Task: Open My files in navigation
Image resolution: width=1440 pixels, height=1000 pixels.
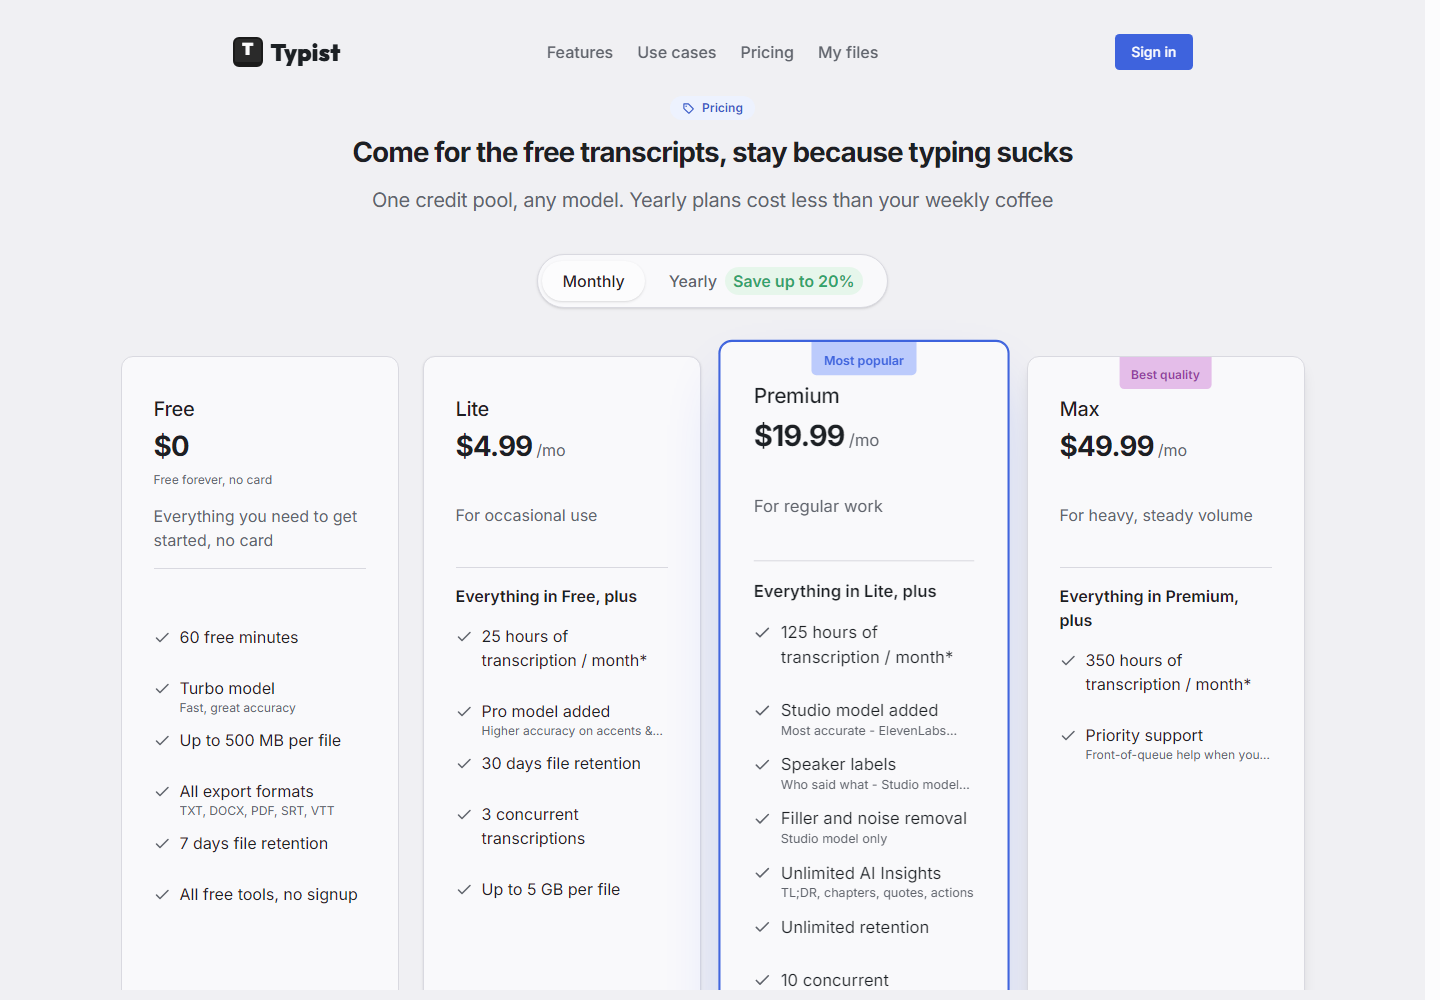Action: point(848,52)
